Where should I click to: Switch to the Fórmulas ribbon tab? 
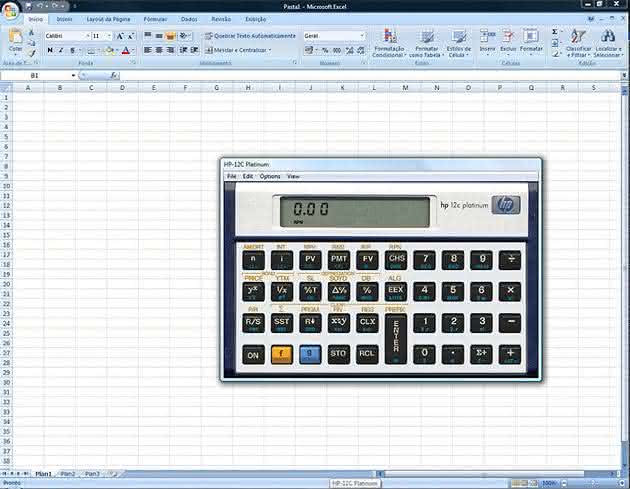(155, 19)
